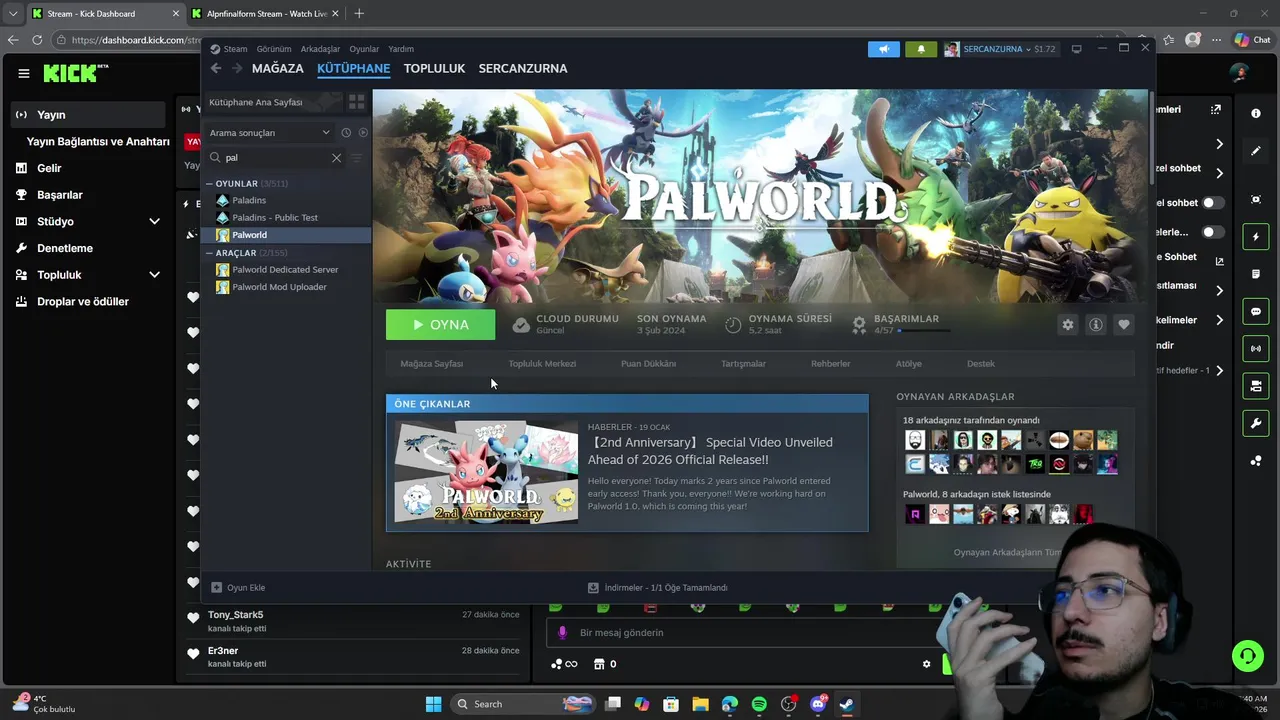Open MAĞAZA tab in Steam

[277, 68]
